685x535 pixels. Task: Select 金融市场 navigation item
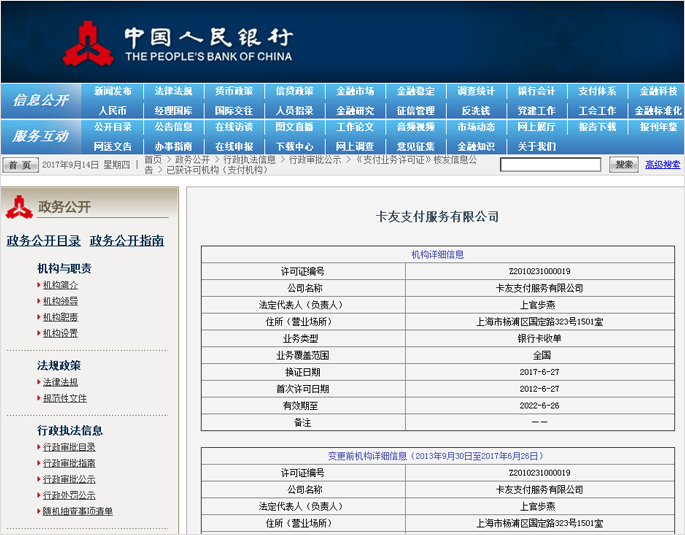[x=355, y=91]
